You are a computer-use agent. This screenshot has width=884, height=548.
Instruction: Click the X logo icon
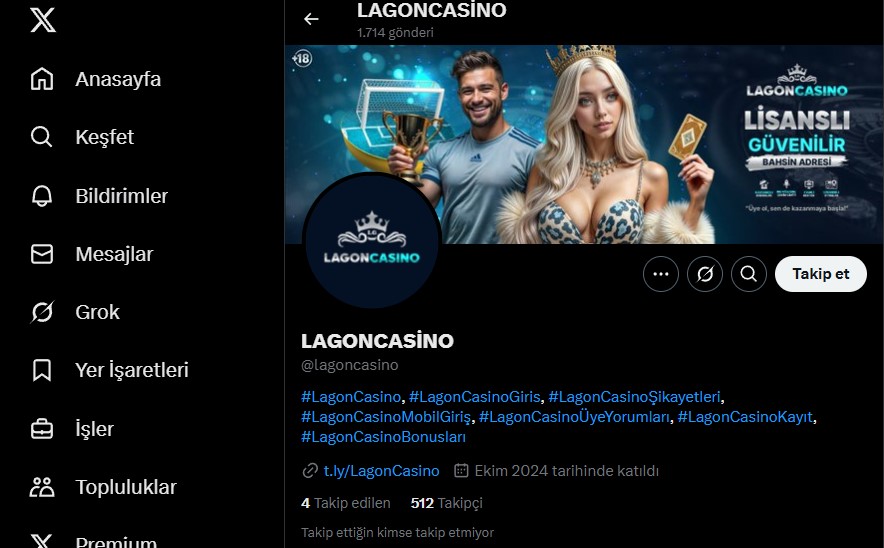coord(43,20)
